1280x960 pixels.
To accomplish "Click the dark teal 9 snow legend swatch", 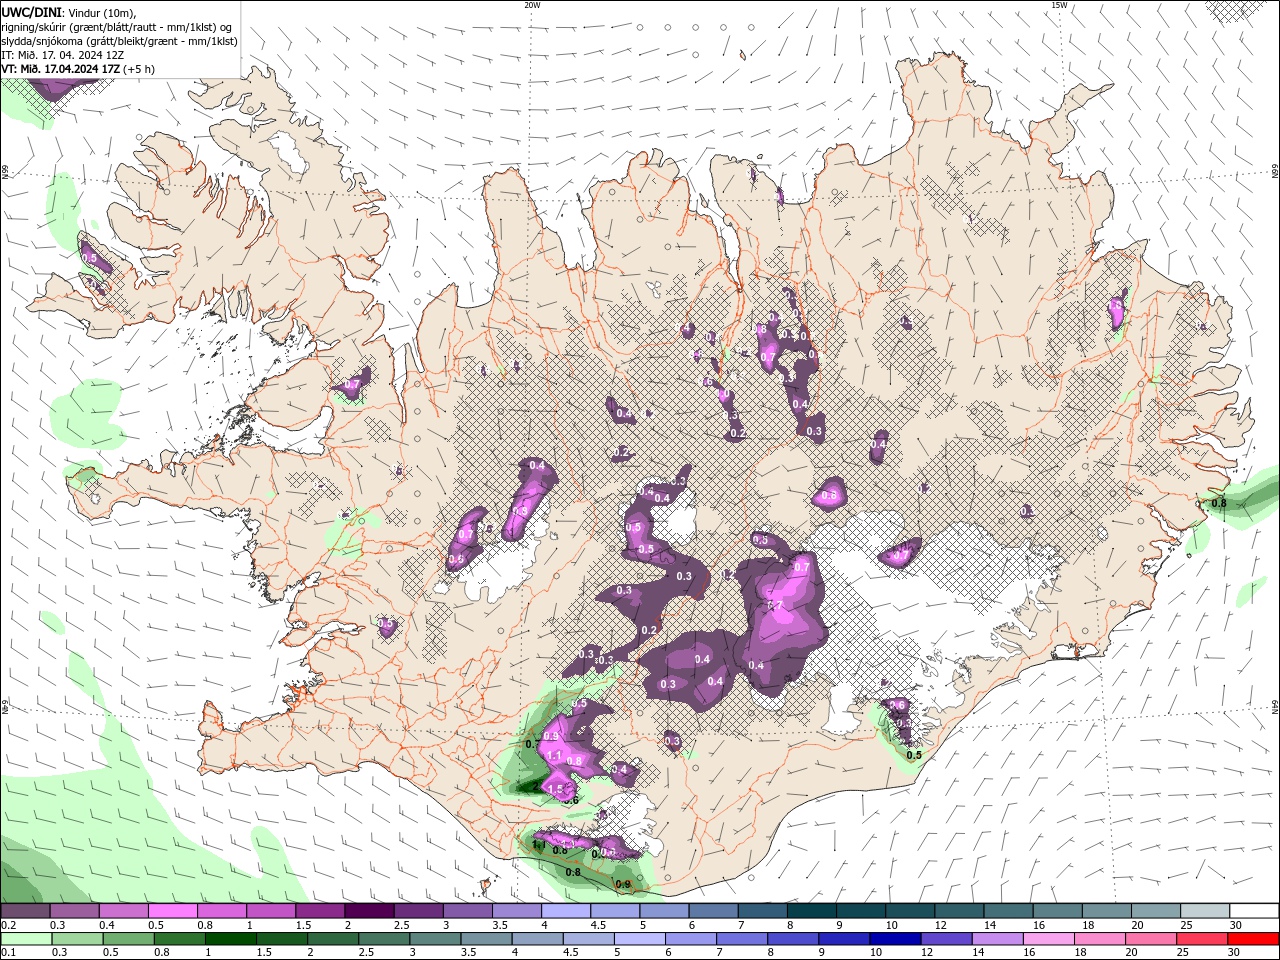I will pos(861,911).
